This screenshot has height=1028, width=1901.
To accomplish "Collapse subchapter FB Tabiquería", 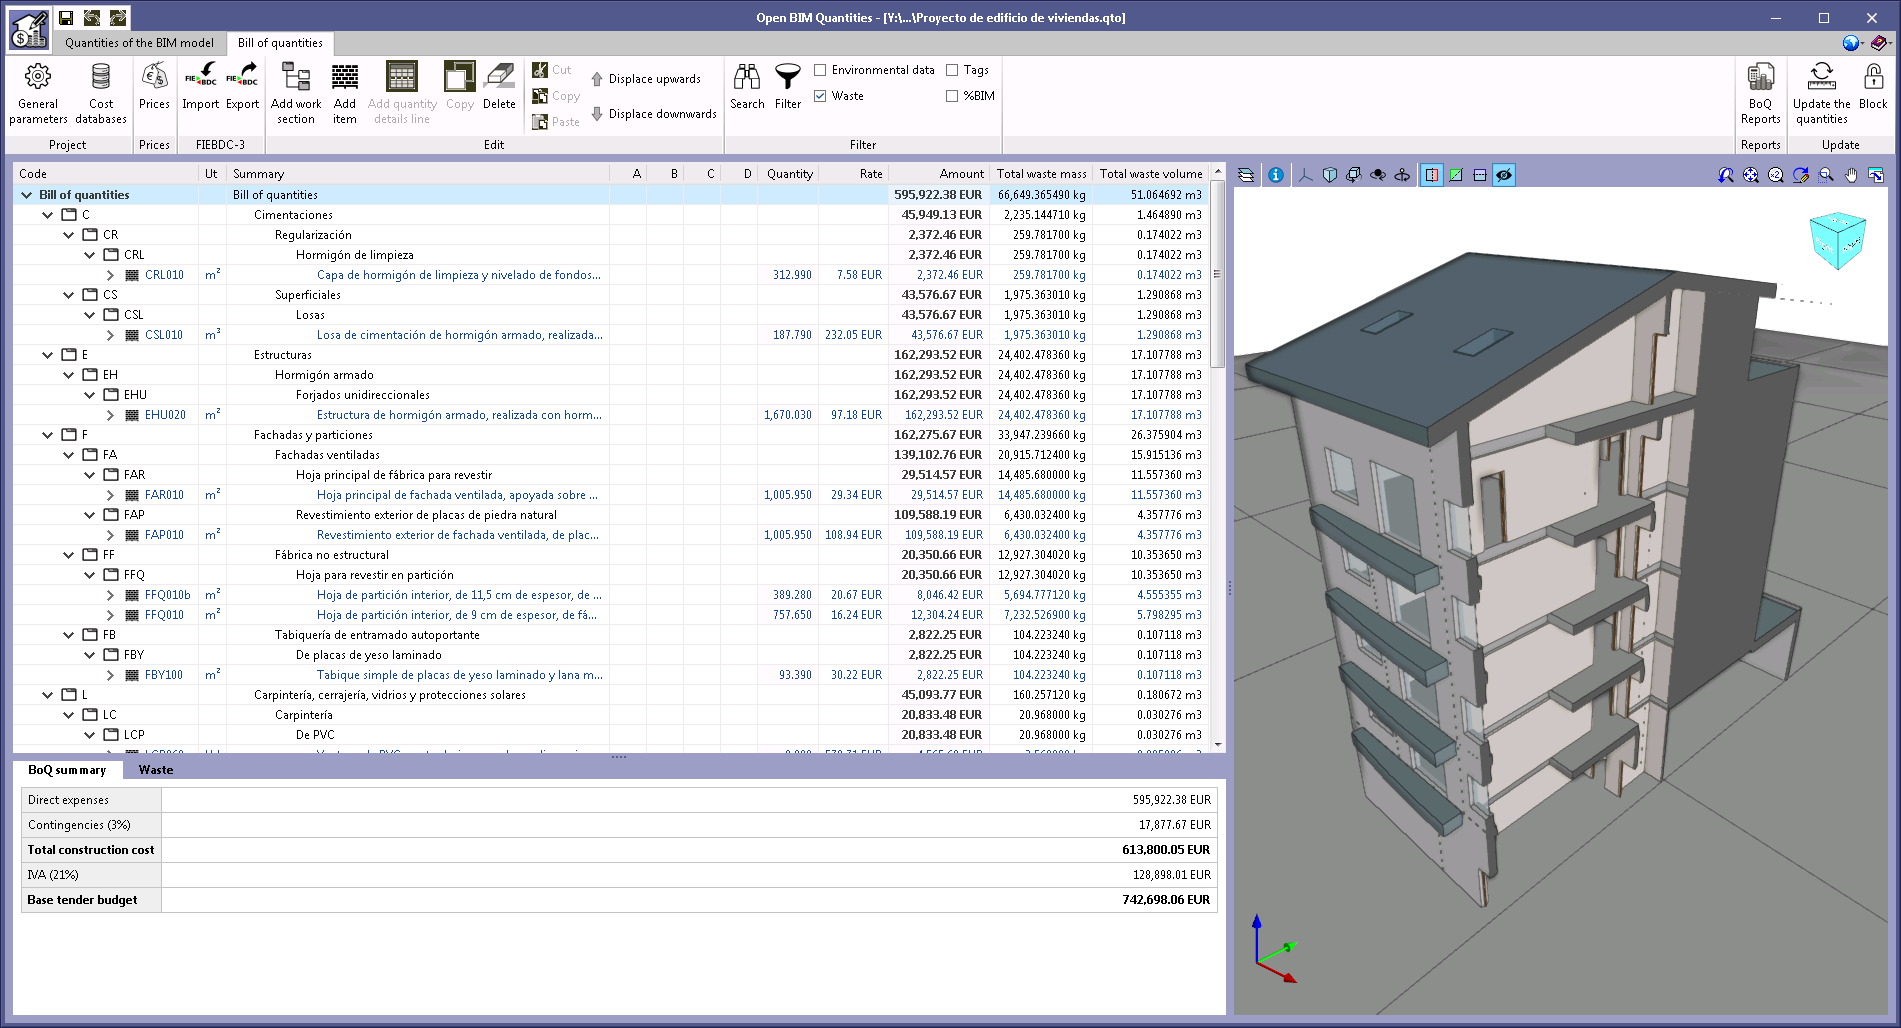I will pyautogui.click(x=68, y=635).
